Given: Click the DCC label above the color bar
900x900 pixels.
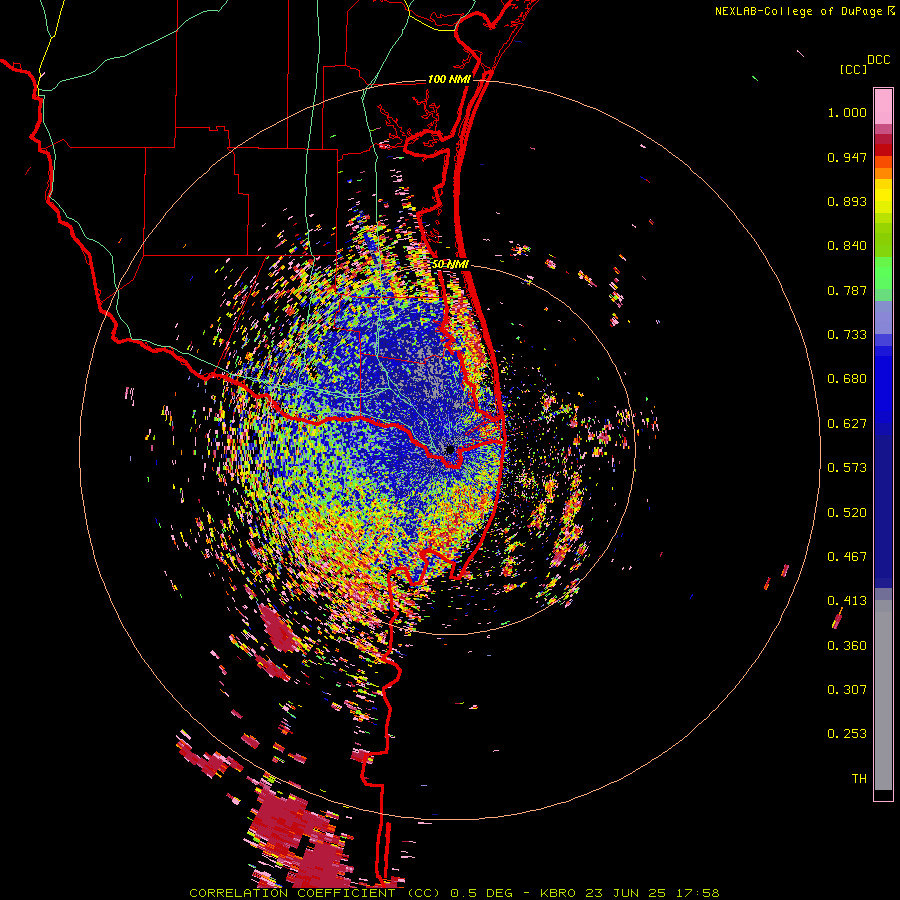Looking at the screenshot, I should click(x=879, y=60).
